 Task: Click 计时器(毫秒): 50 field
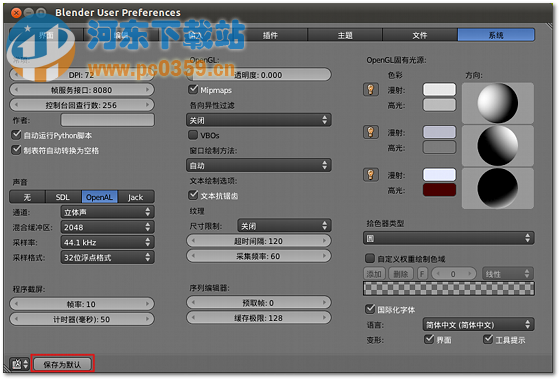coord(82,319)
